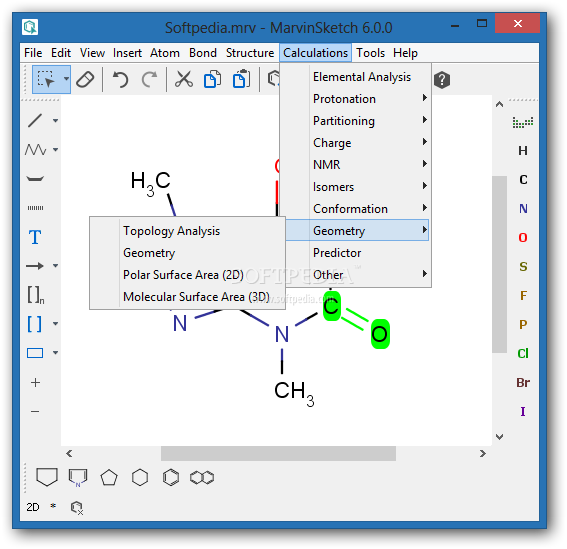Select the repeating group brackets n tool
This screenshot has width=567, height=549.
pos(36,295)
